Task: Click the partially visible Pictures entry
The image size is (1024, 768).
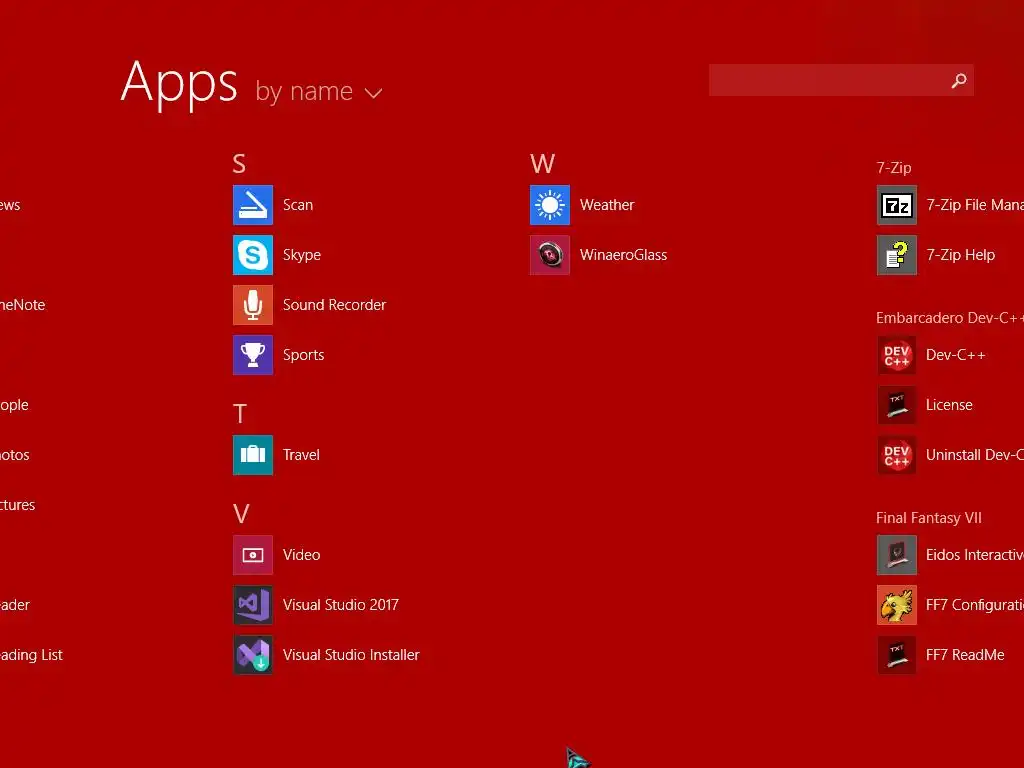Action: (x=18, y=505)
